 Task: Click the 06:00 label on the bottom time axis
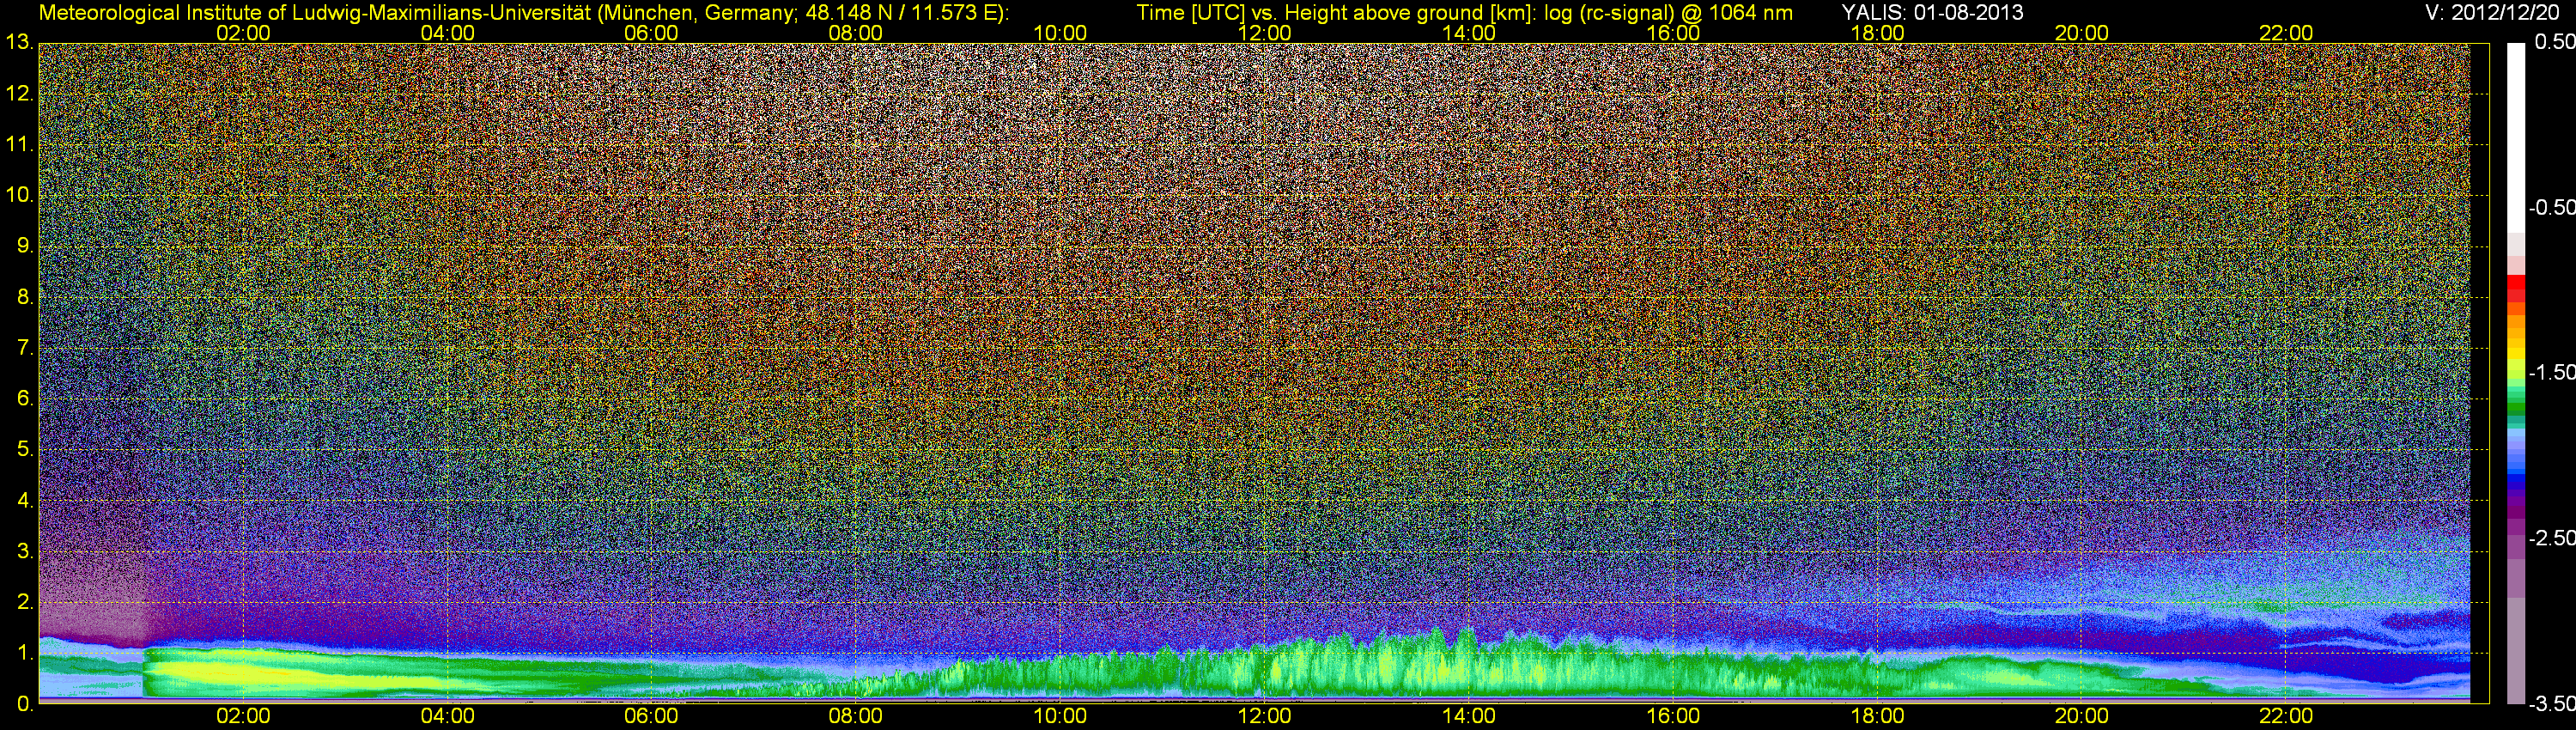click(651, 717)
